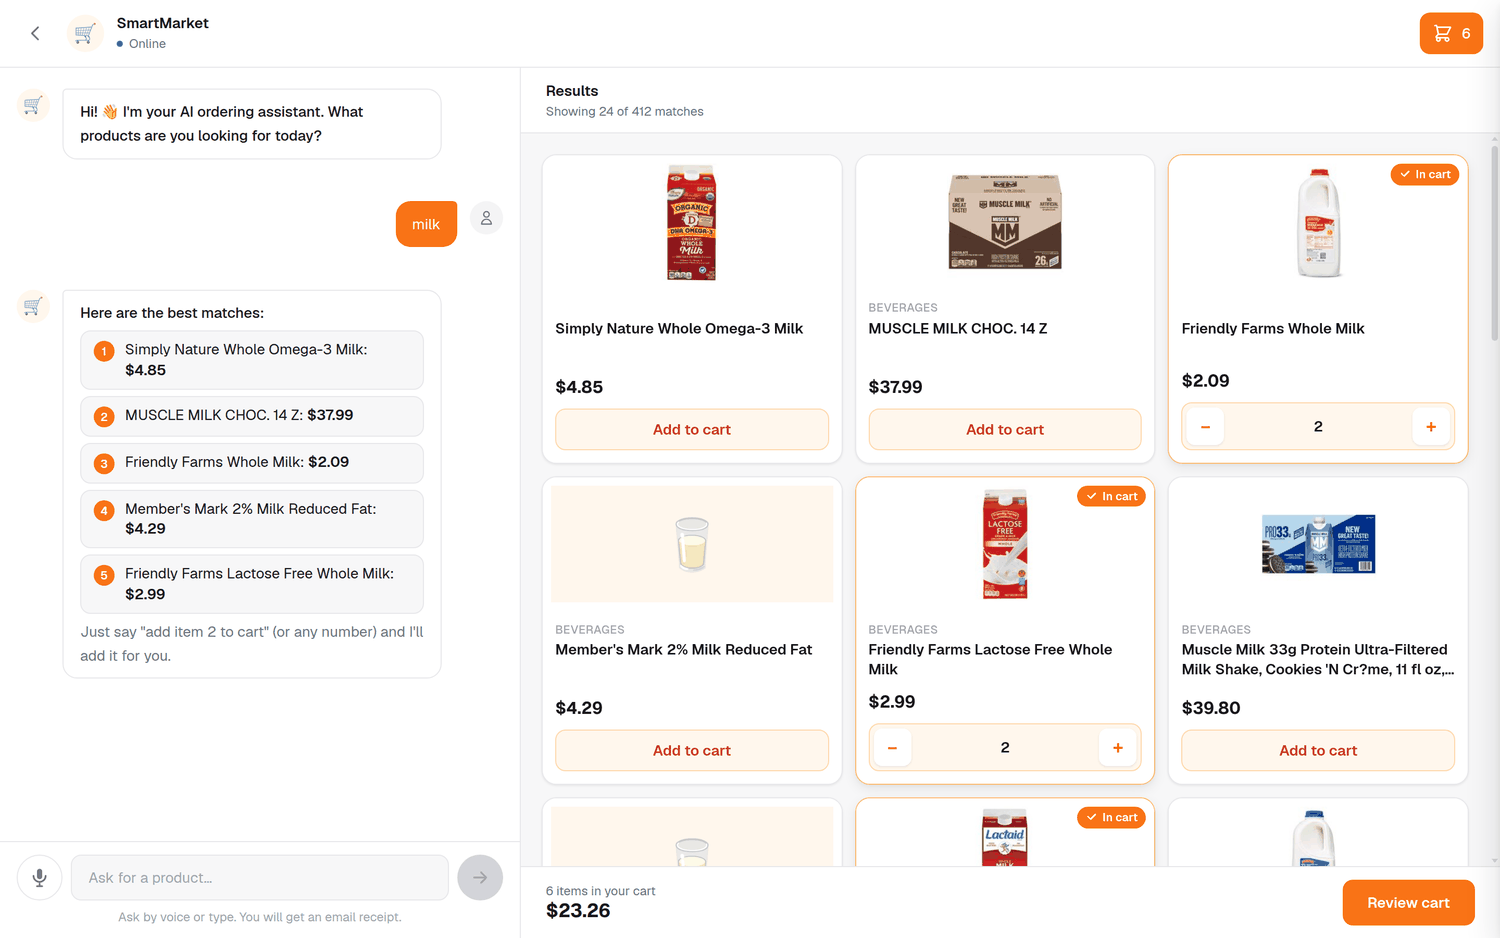Add Member's Mark 2% Milk to cart

click(x=692, y=750)
